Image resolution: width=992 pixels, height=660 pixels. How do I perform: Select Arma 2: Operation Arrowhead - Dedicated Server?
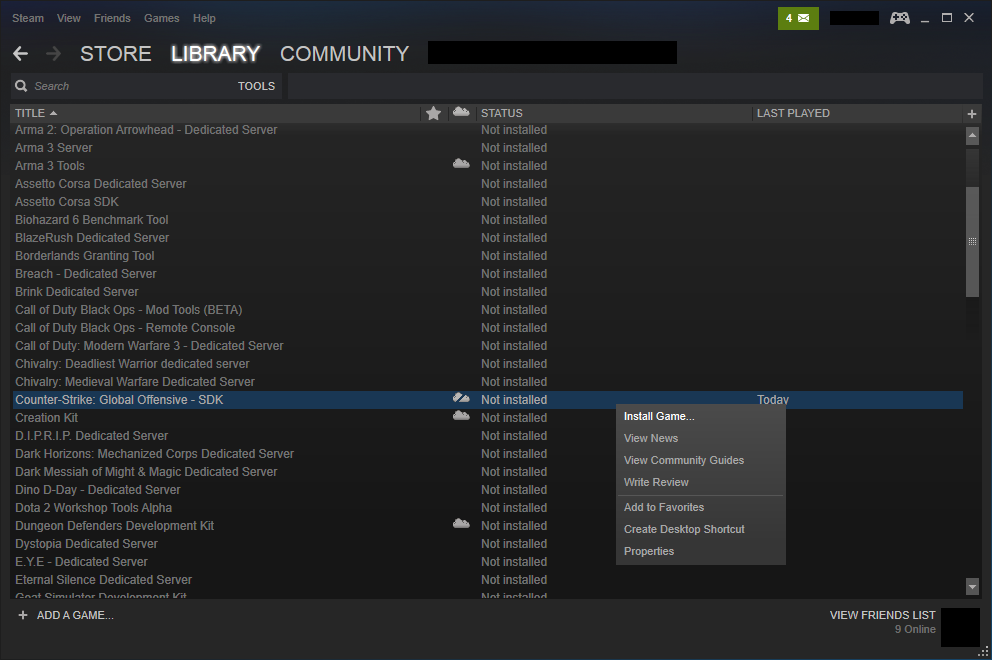click(x=146, y=130)
